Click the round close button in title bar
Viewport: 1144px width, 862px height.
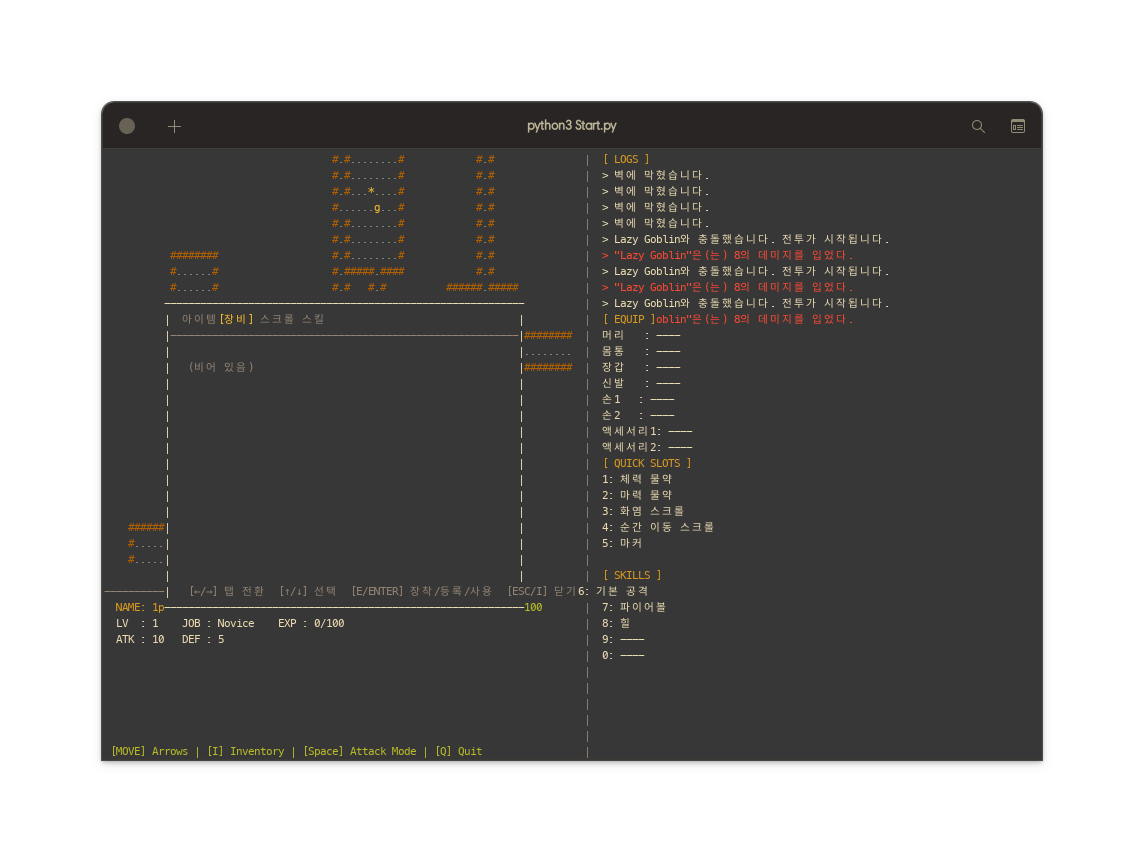click(127, 126)
